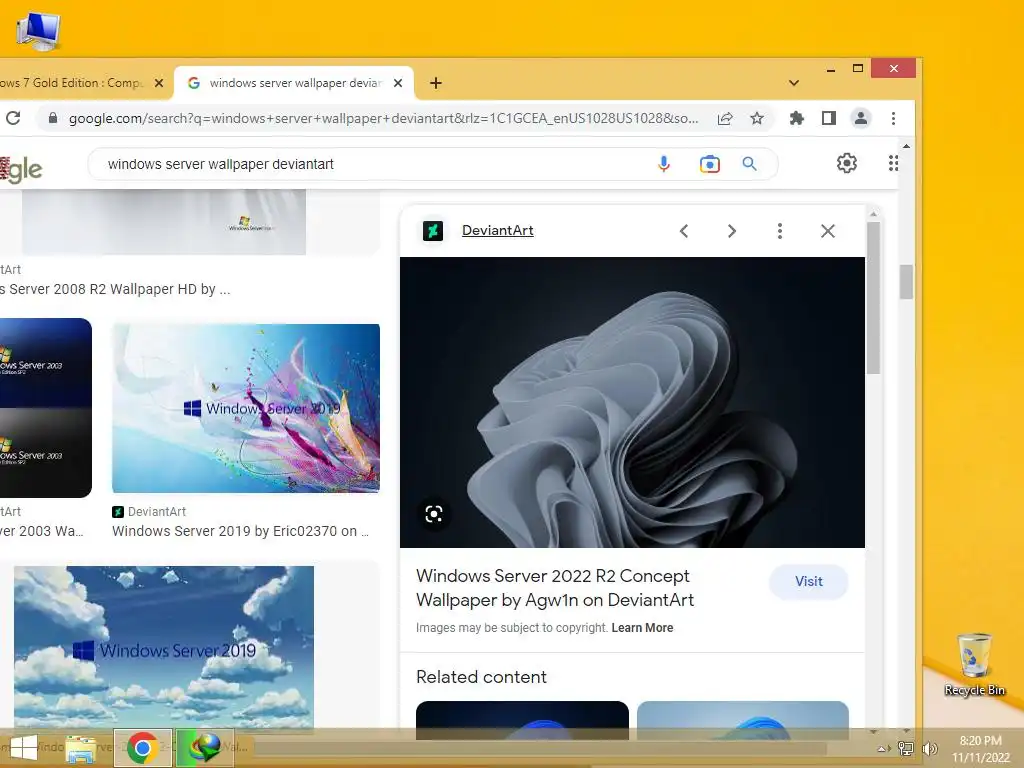Click the Google logo
Screen dimensions: 1024x768
click(21, 170)
